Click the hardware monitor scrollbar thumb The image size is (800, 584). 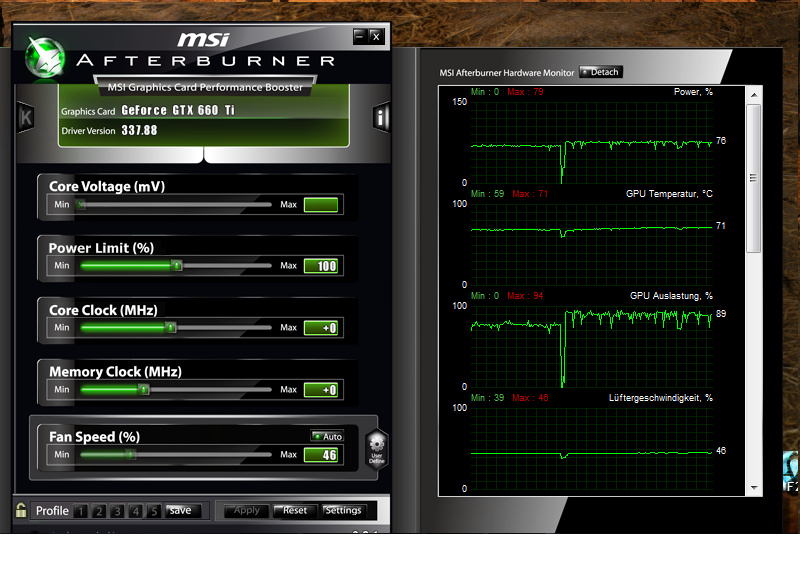pyautogui.click(x=754, y=179)
